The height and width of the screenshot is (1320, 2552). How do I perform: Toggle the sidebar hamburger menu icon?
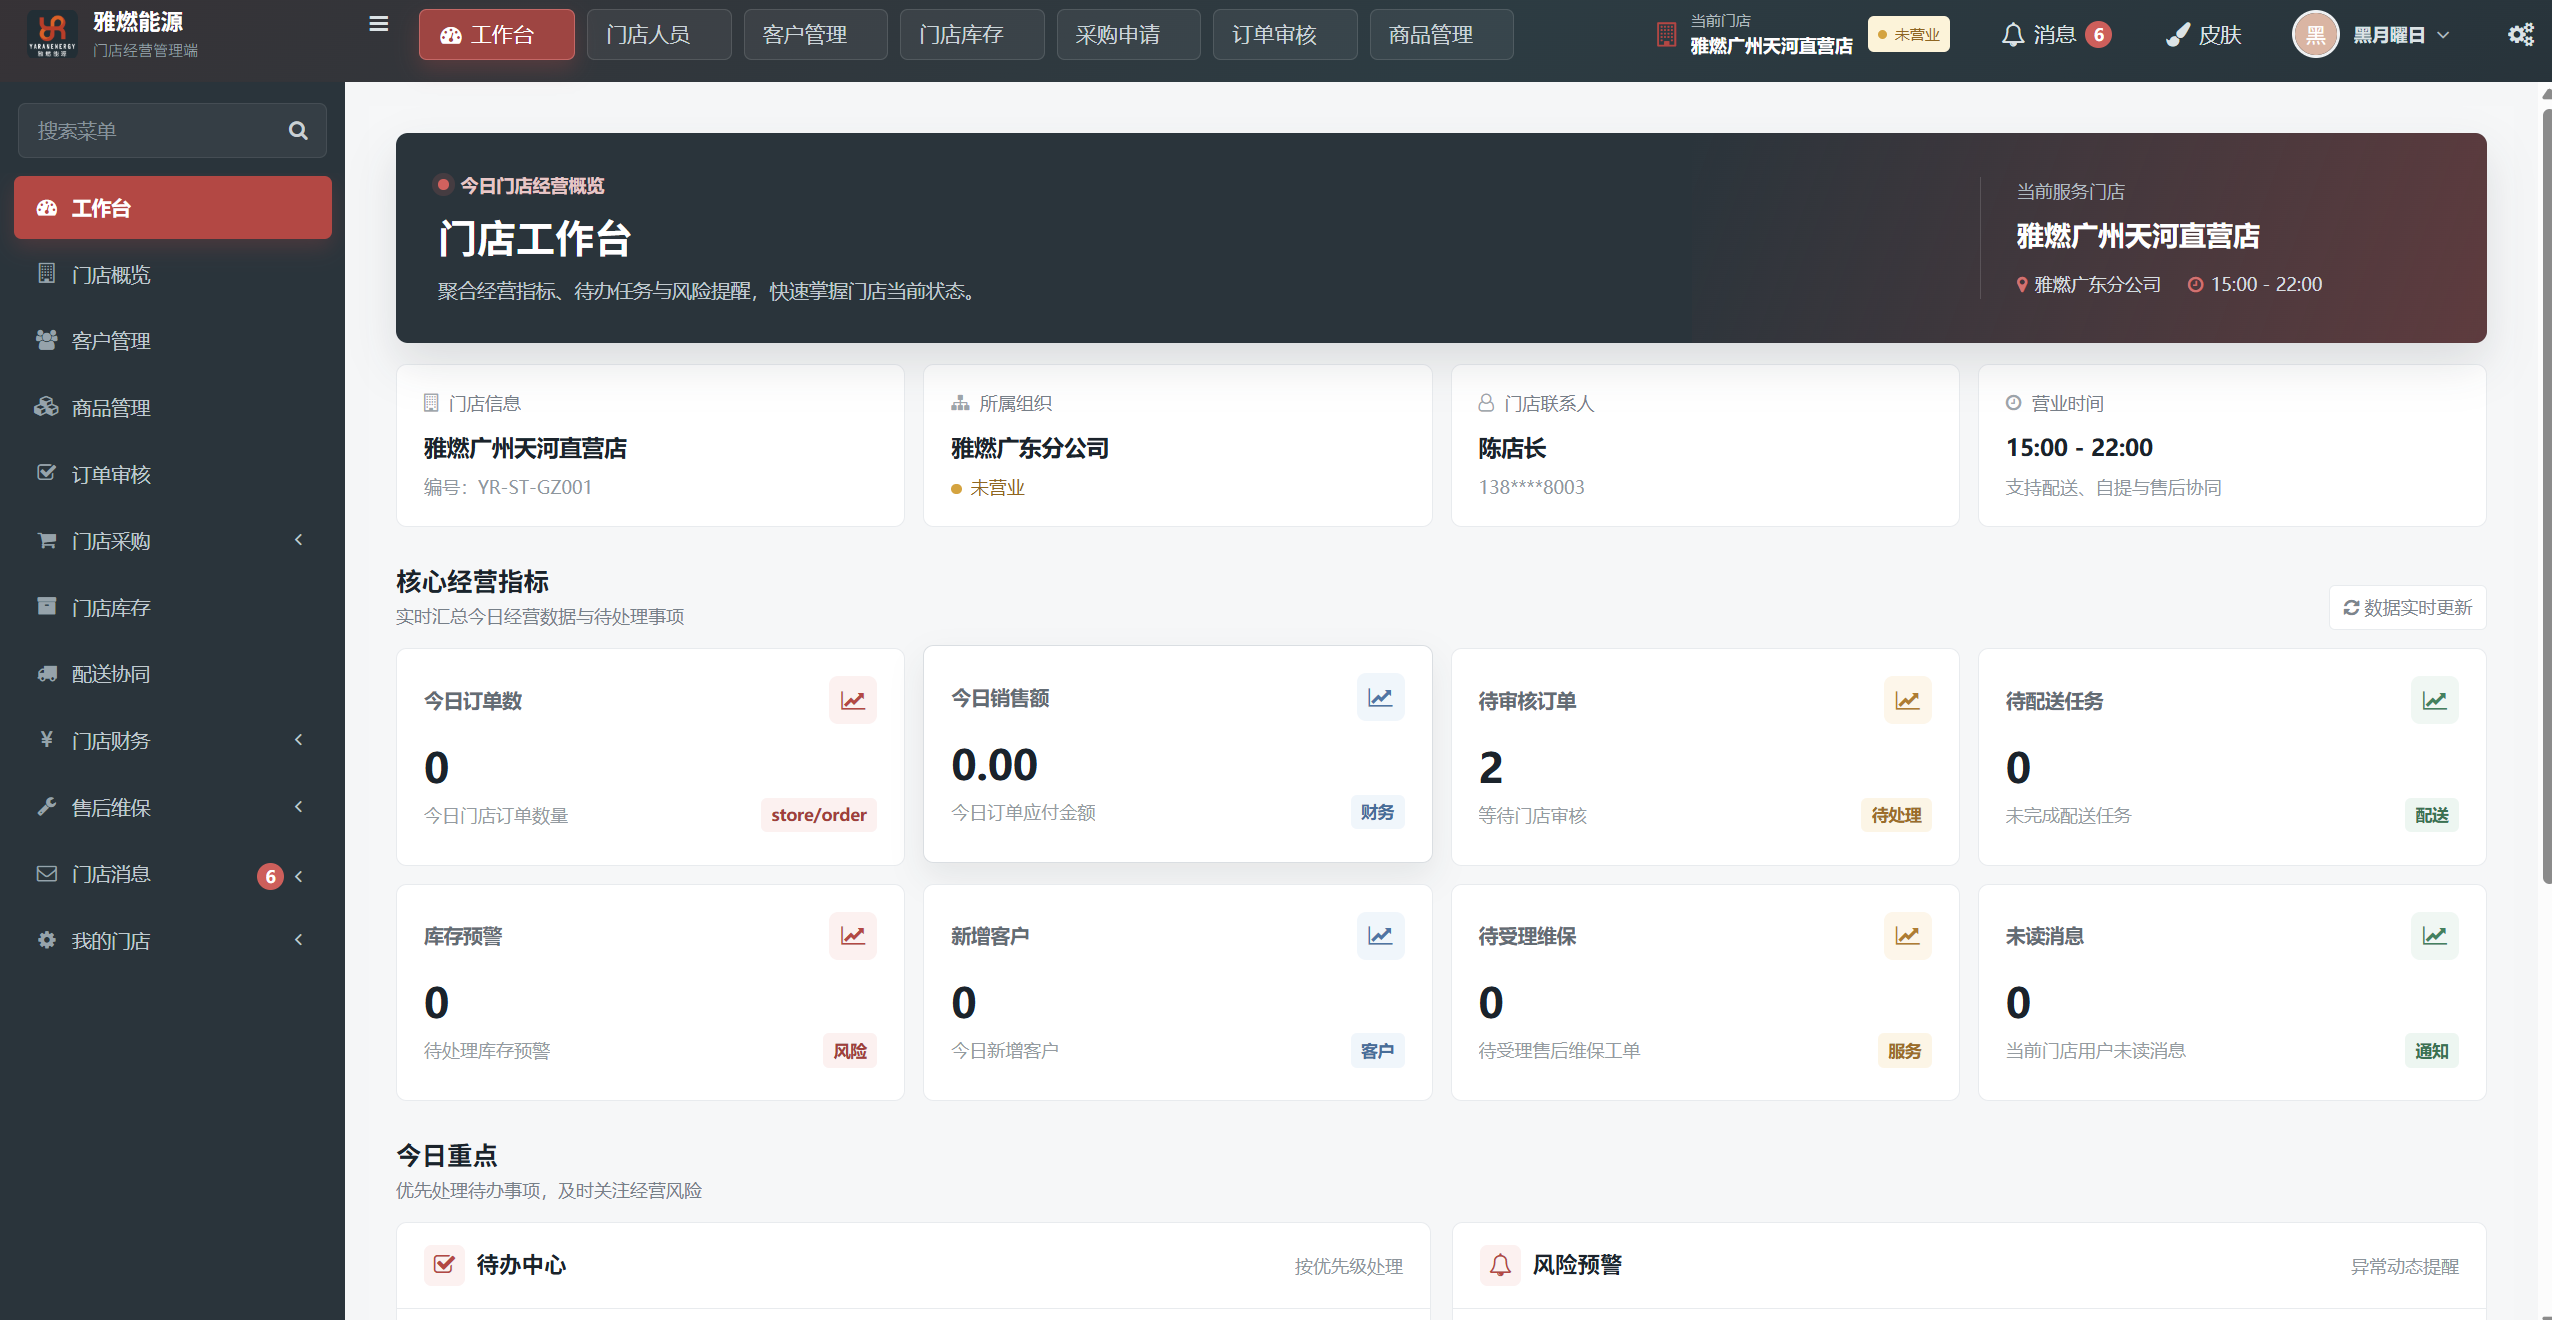[378, 24]
